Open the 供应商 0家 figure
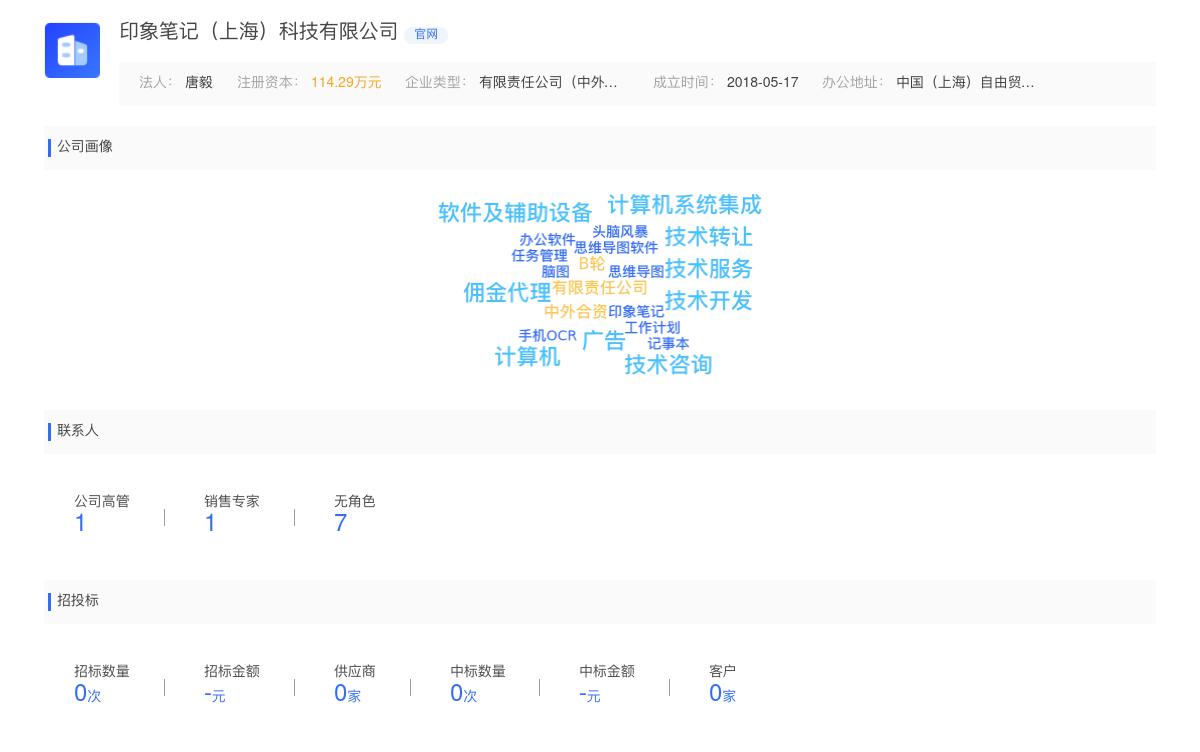The height and width of the screenshot is (752, 1200). tap(347, 693)
